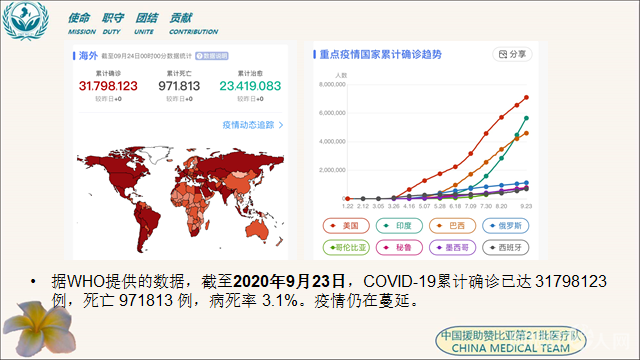Click the medical team emblem logo
Image resolution: width=640 pixels, height=360 pixels.
pos(25,20)
